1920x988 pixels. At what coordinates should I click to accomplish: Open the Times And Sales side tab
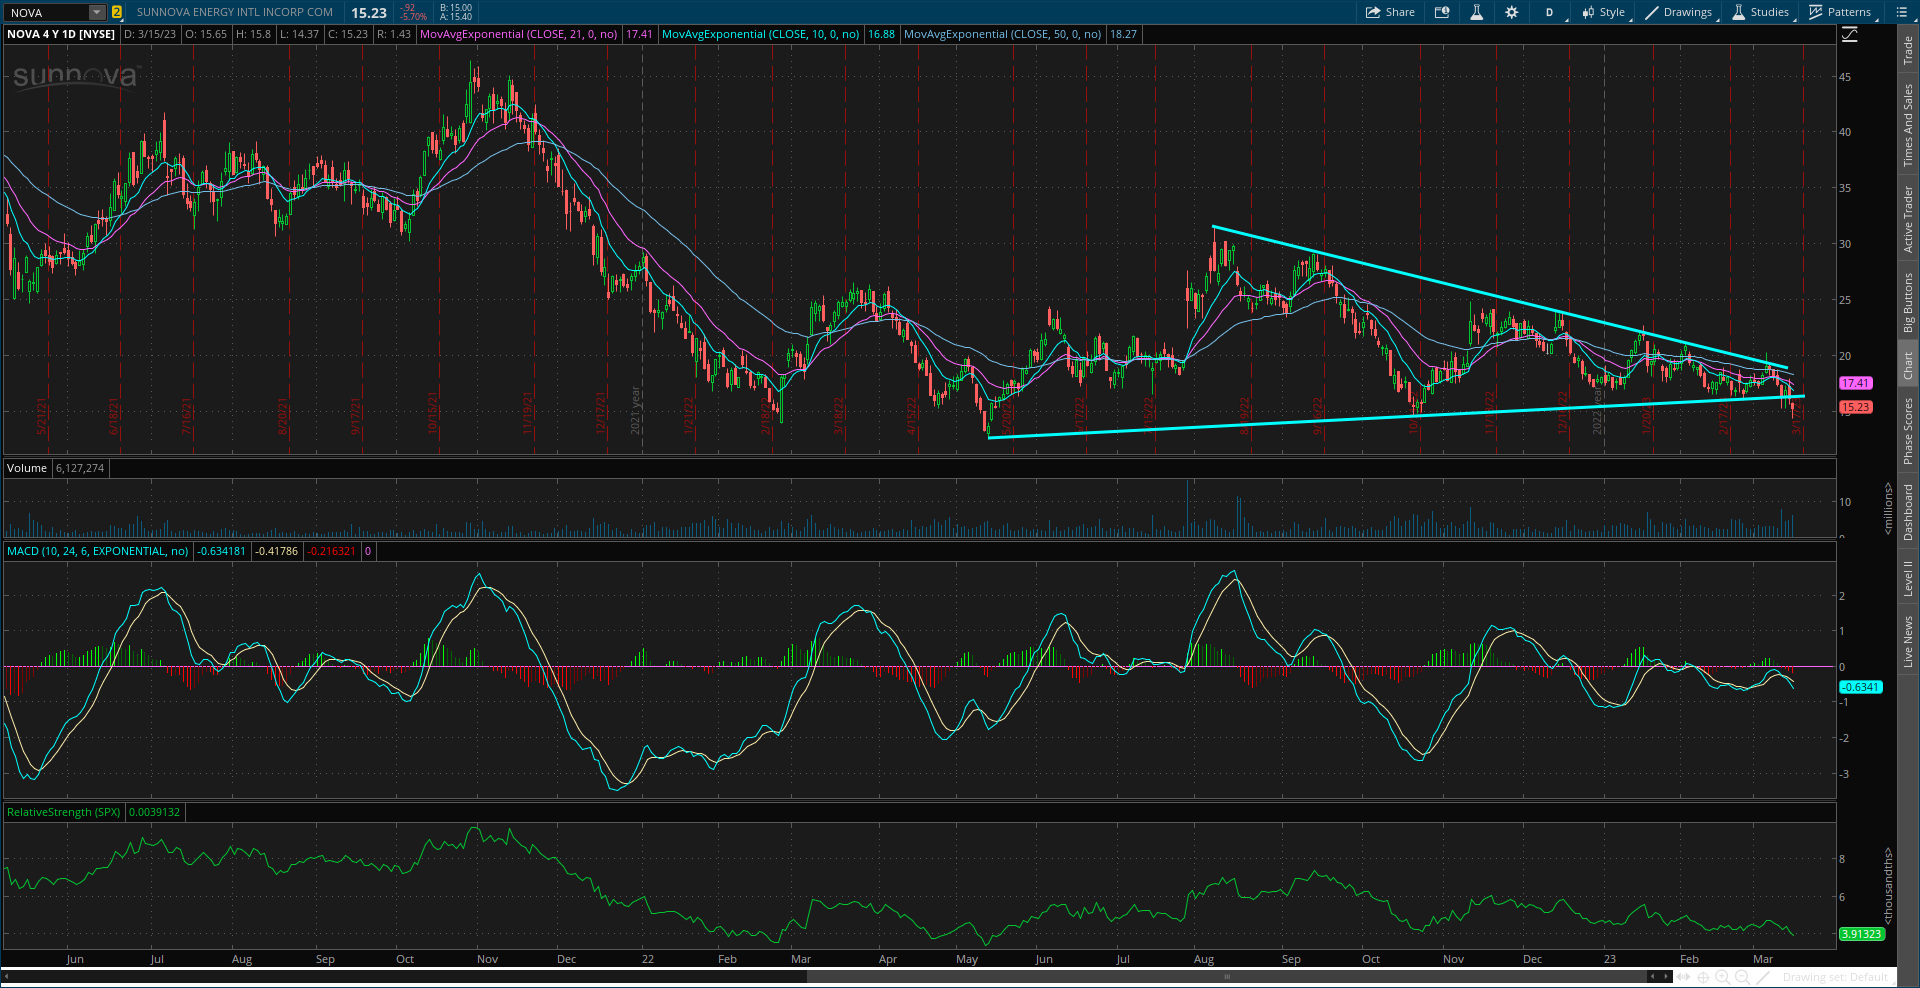(x=1908, y=125)
